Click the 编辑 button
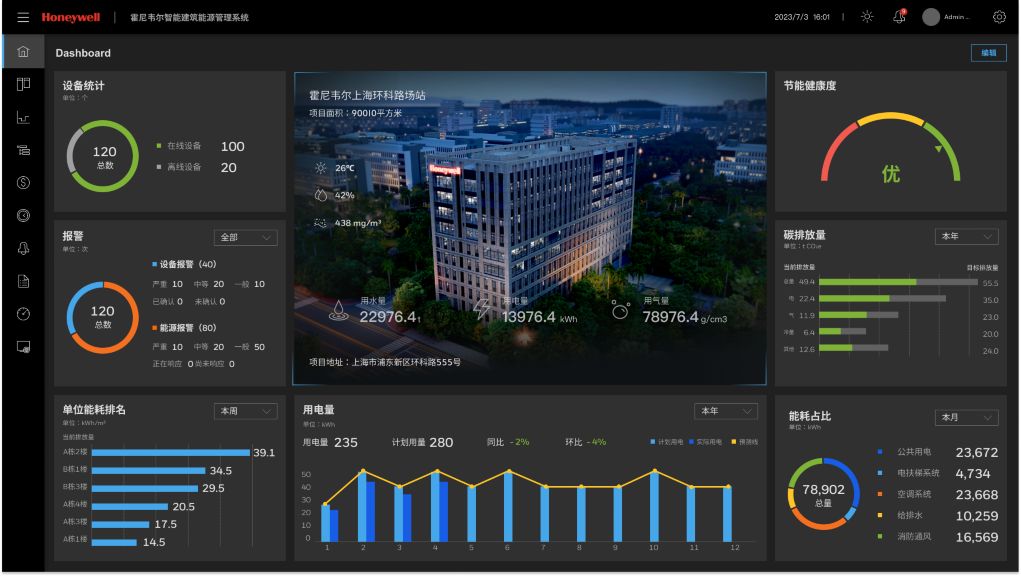The image size is (1021, 576). coord(988,53)
